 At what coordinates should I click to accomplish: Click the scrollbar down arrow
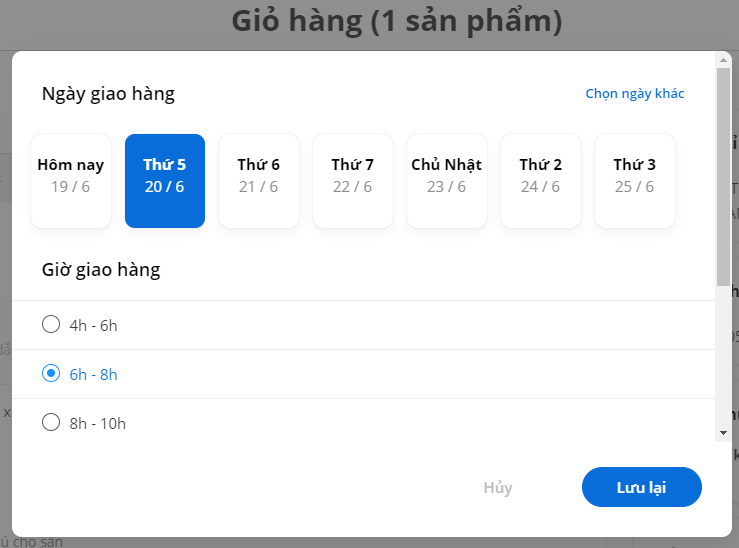(x=723, y=433)
